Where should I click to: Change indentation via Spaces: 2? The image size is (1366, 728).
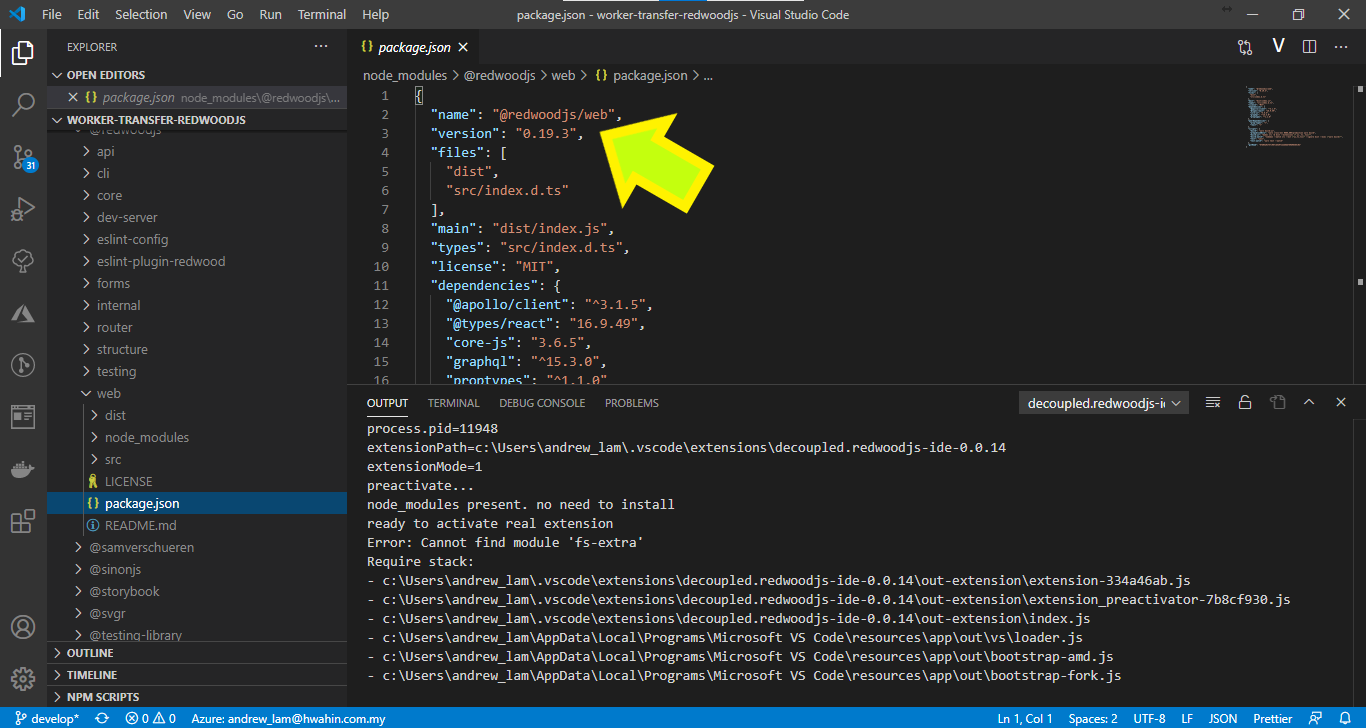click(1093, 718)
